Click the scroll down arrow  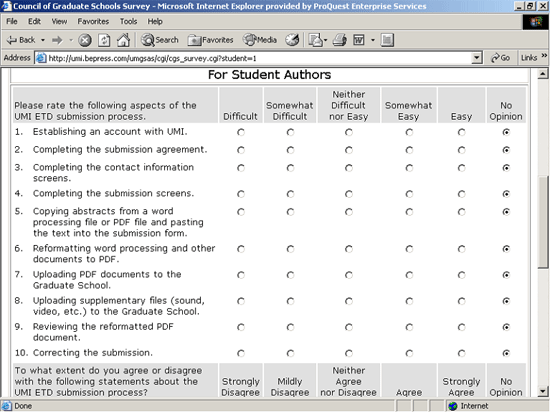[x=543, y=391]
